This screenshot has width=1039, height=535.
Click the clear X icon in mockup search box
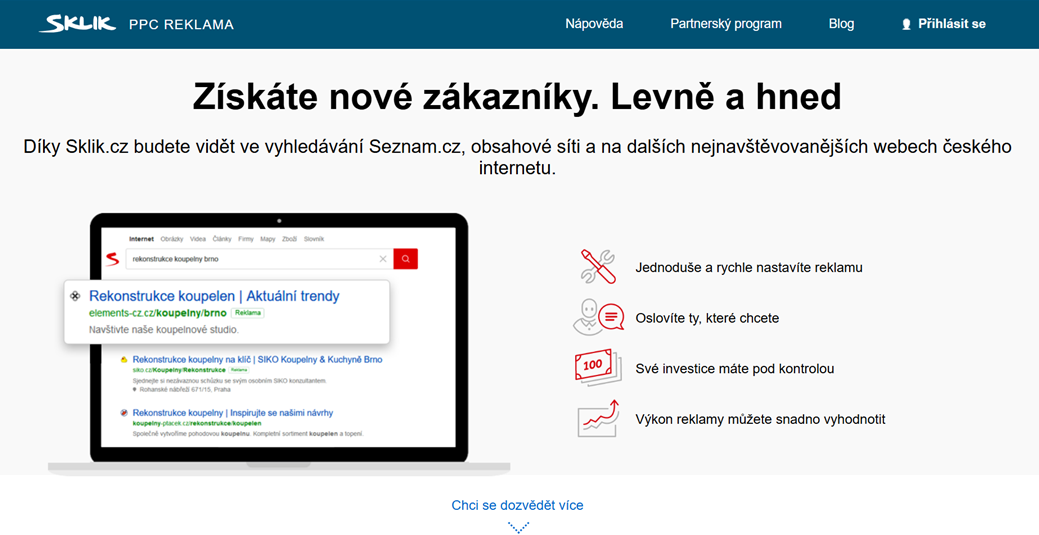click(382, 259)
